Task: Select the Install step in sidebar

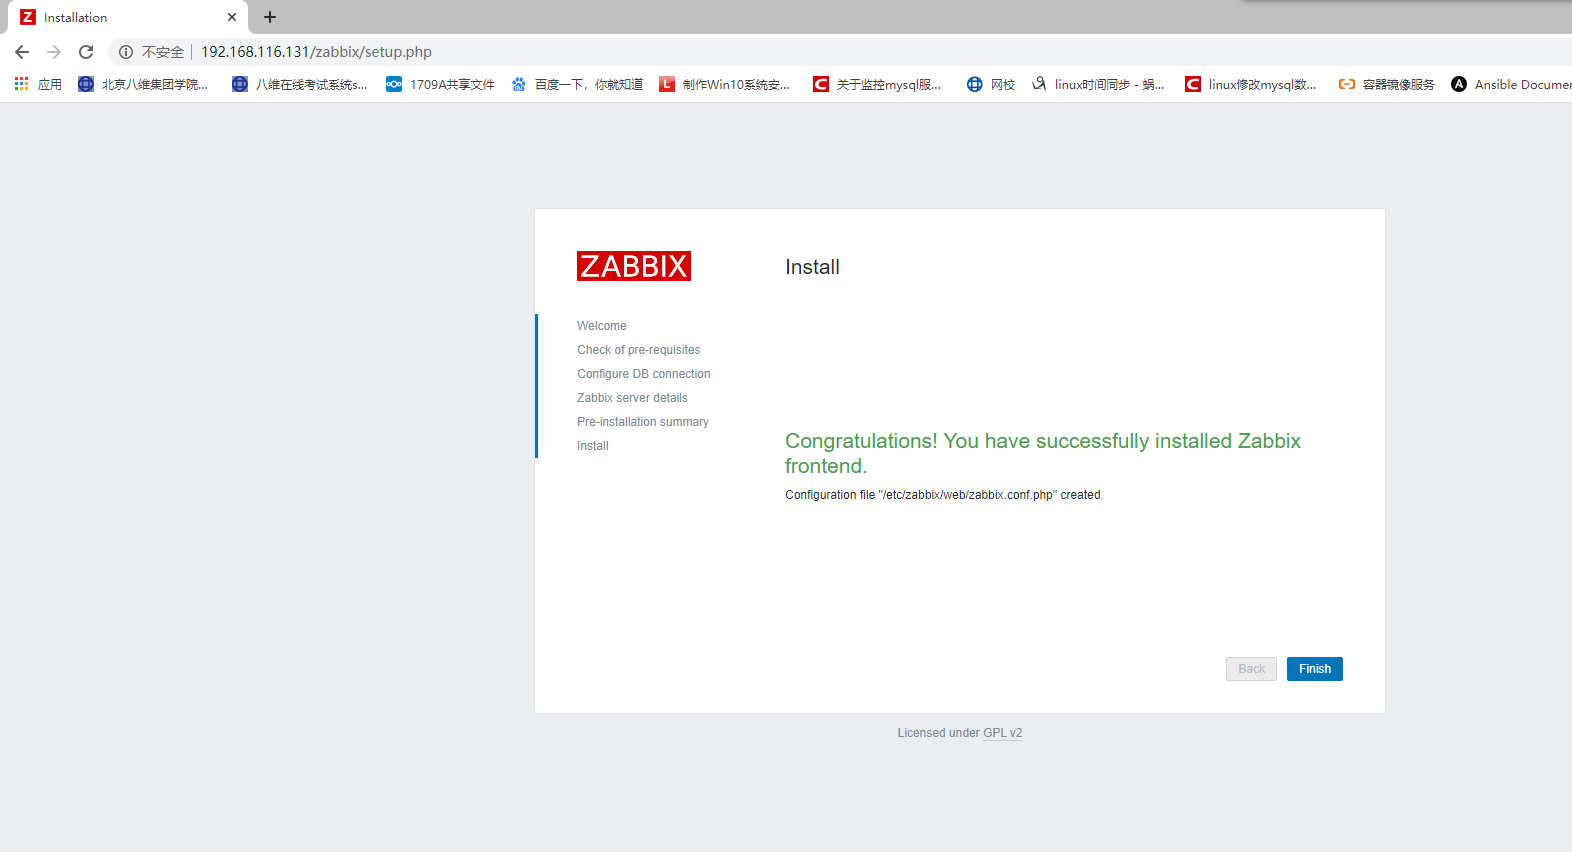Action: 593,446
